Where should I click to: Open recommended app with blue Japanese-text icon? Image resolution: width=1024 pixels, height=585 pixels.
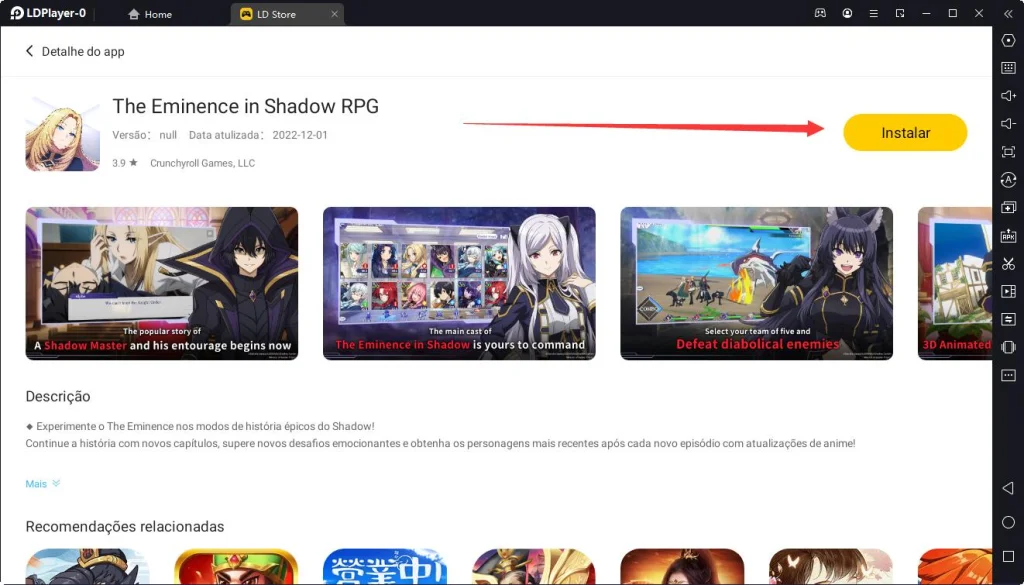tap(385, 567)
